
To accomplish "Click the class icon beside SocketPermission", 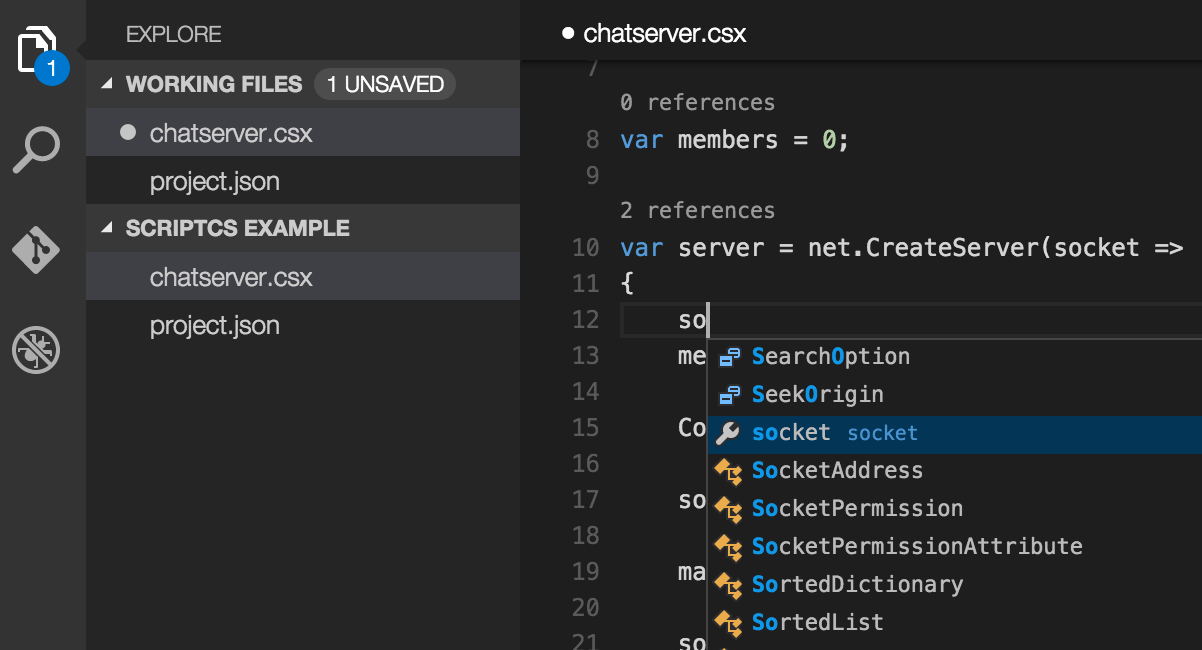I will (x=729, y=507).
